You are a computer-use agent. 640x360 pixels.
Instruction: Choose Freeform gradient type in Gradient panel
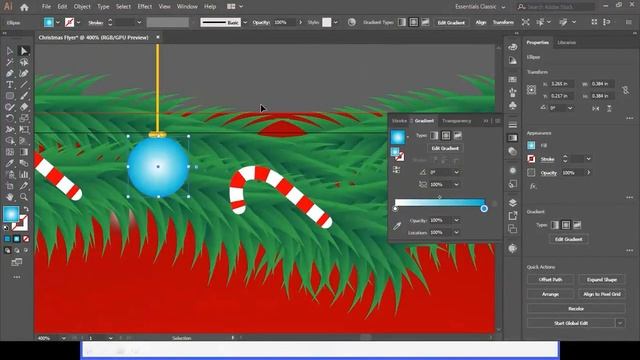tap(458, 136)
